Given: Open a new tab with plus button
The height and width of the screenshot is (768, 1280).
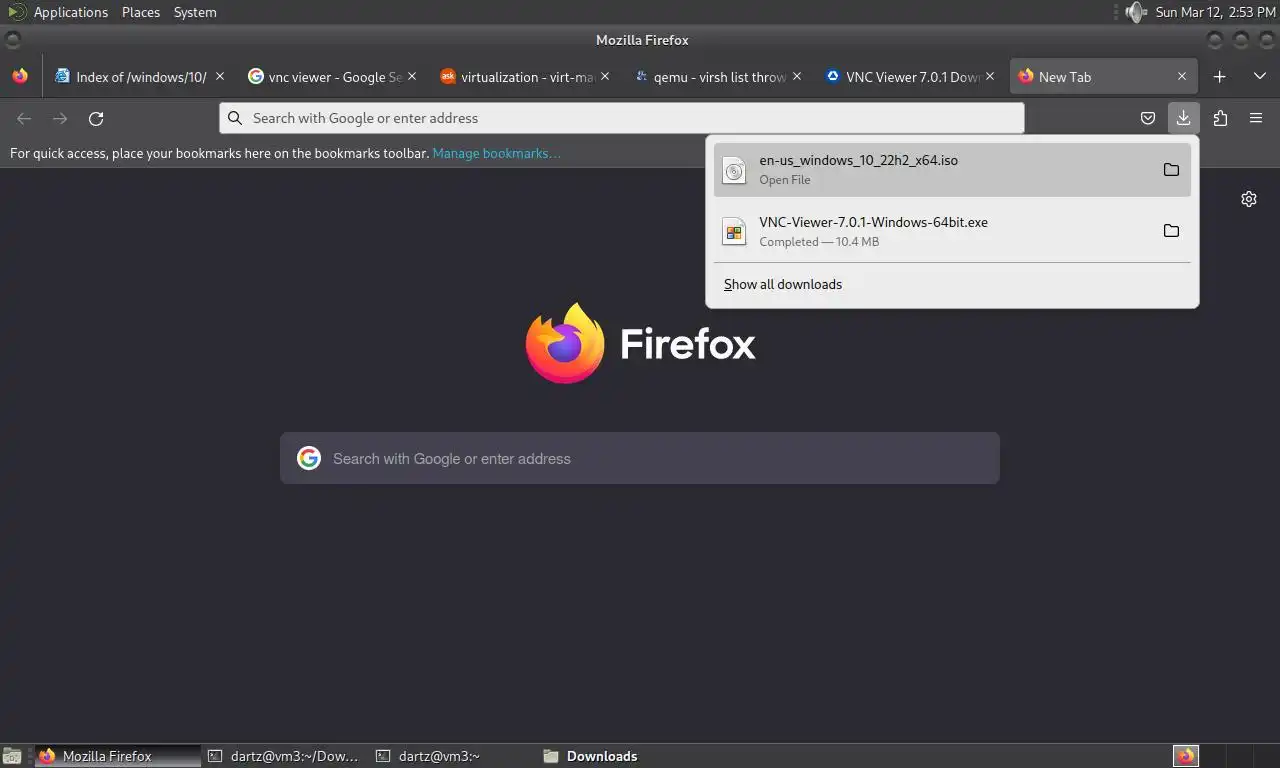Looking at the screenshot, I should click(x=1219, y=76).
